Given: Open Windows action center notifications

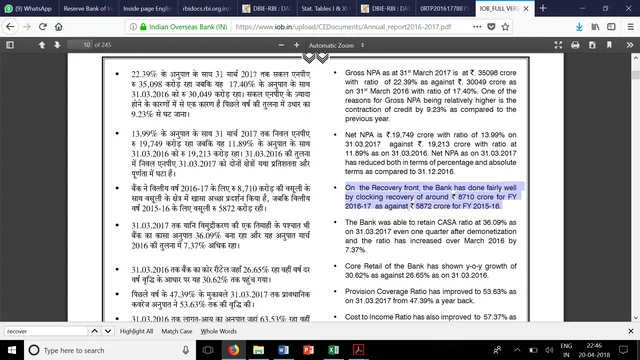Looking at the screenshot, I should pyautogui.click(x=623, y=350).
